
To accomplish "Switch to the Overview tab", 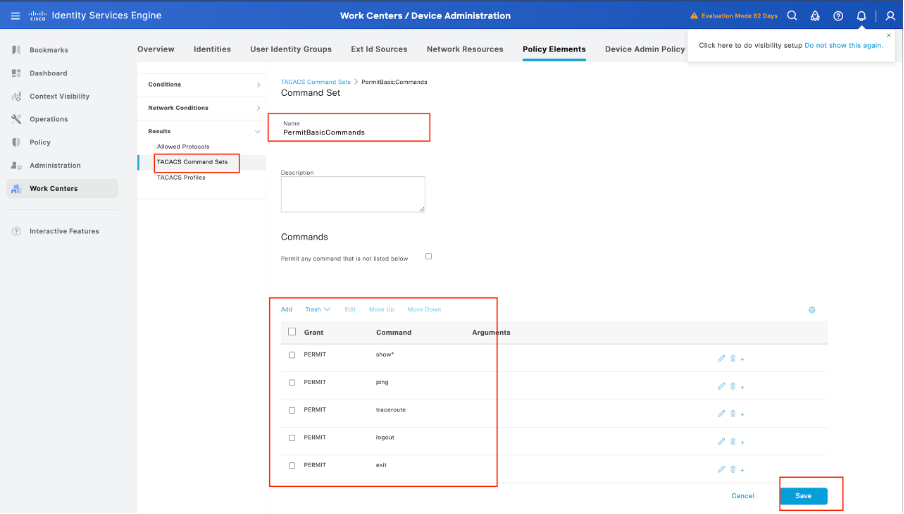I will click(x=156, y=49).
